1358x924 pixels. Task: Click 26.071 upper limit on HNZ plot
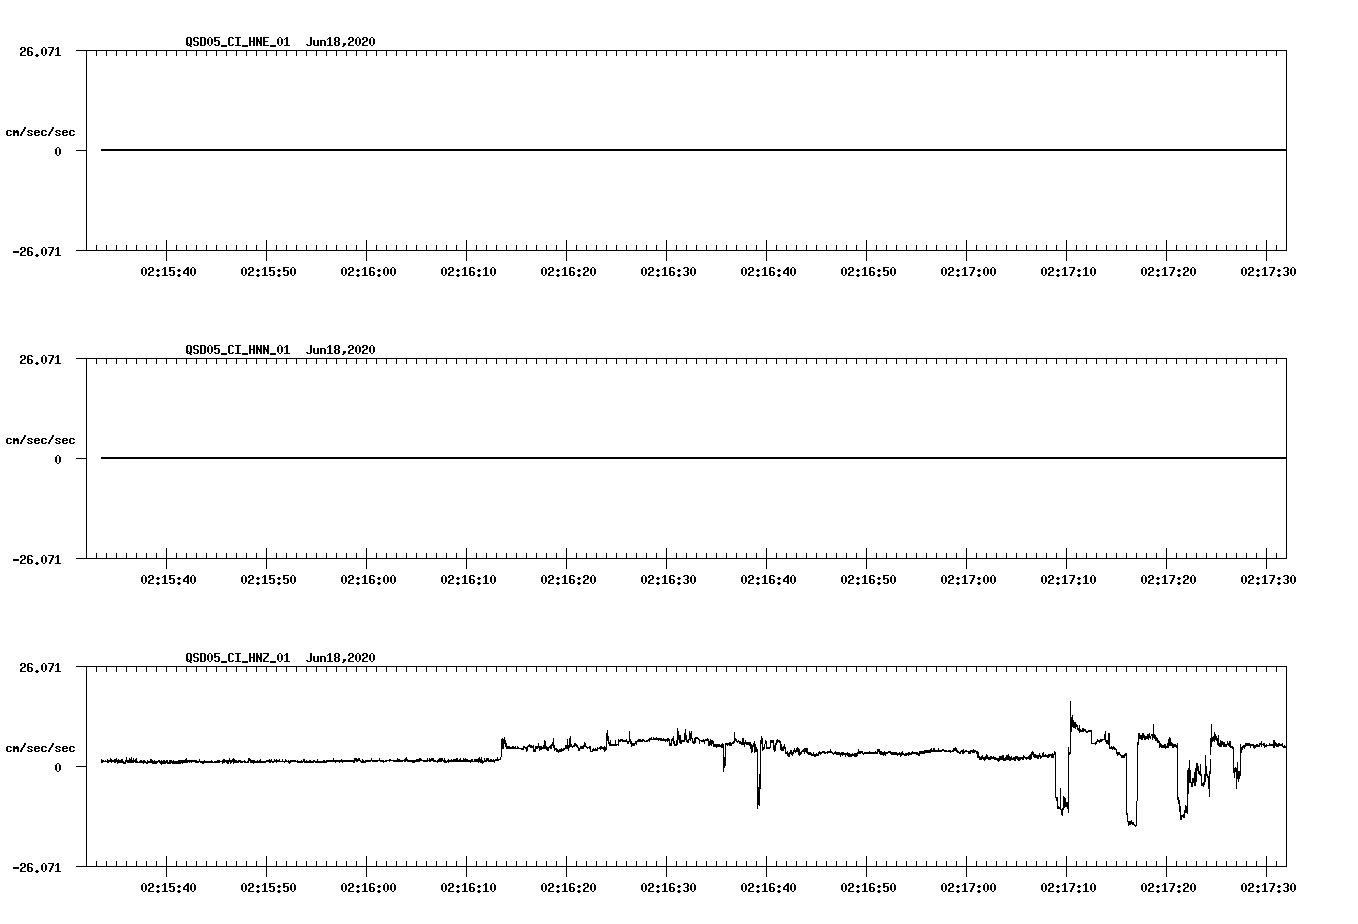(x=40, y=667)
